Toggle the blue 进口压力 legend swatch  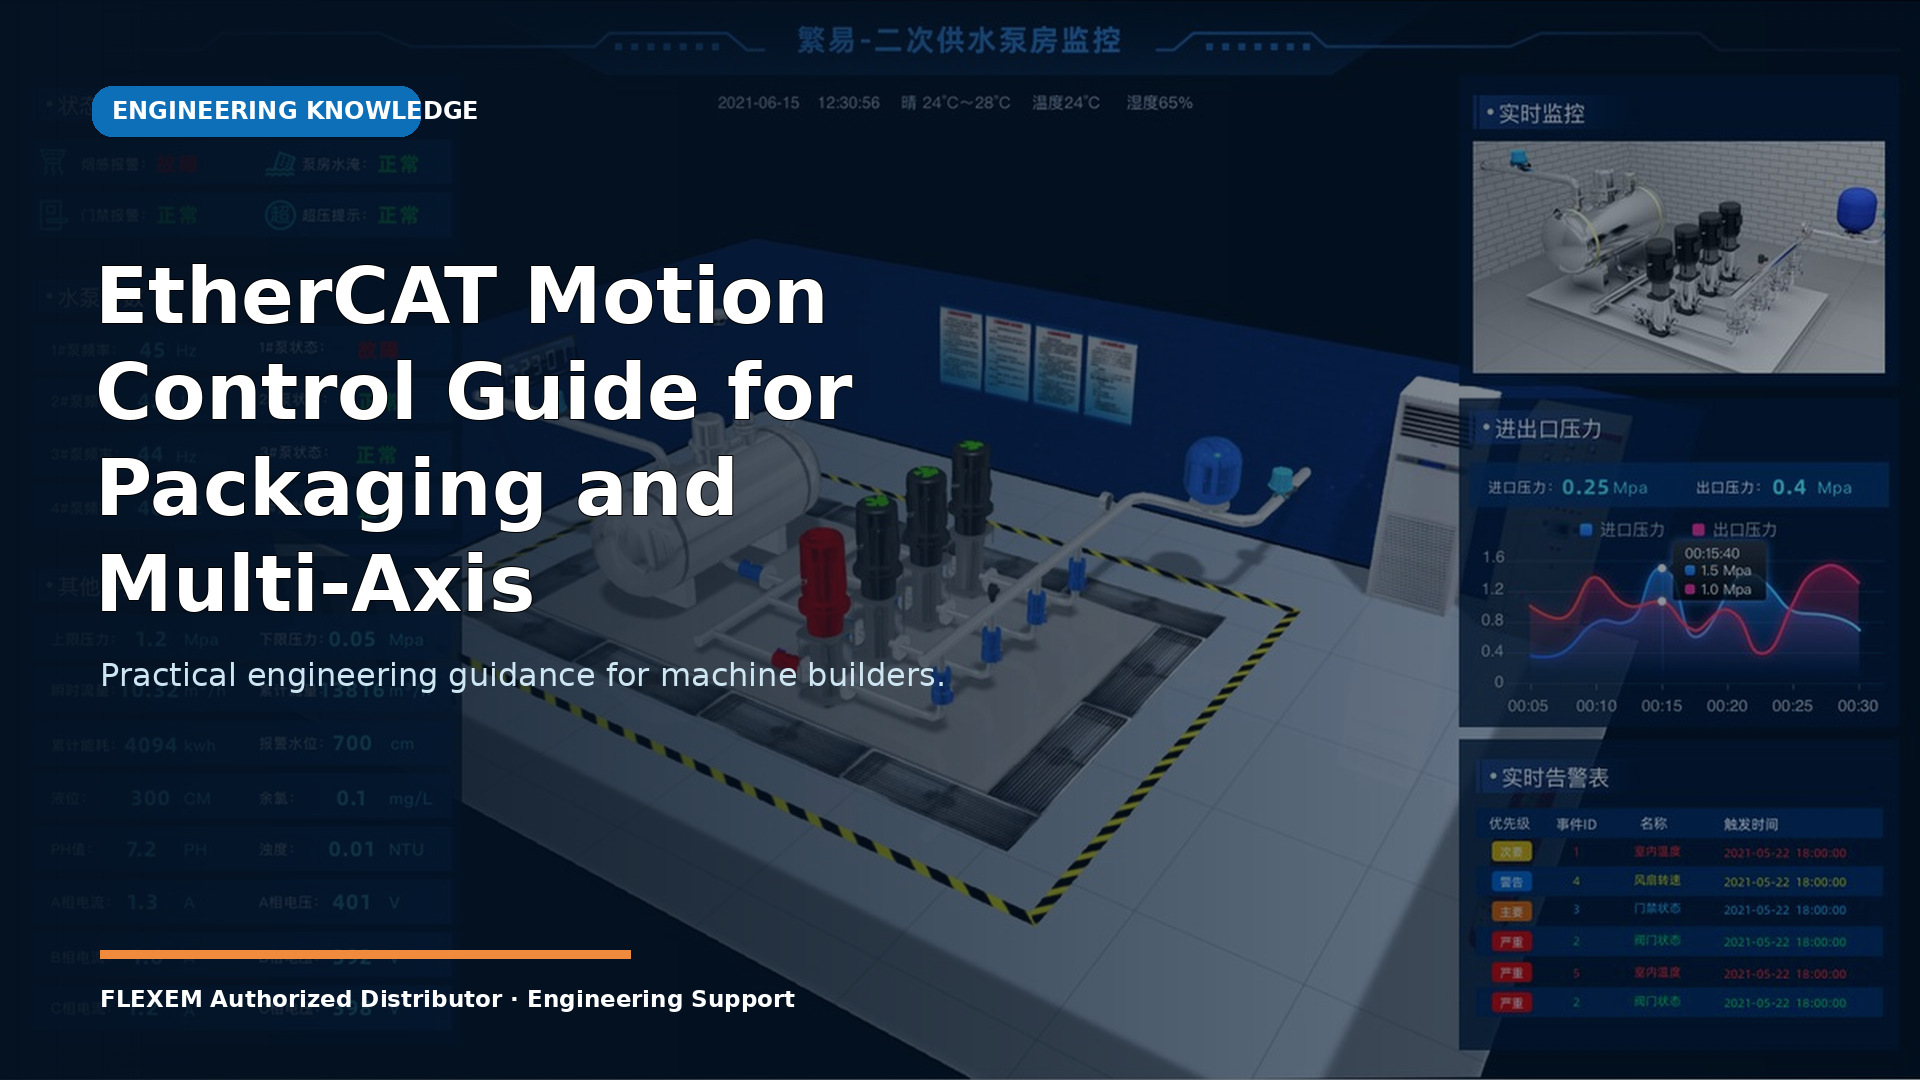coord(1585,530)
